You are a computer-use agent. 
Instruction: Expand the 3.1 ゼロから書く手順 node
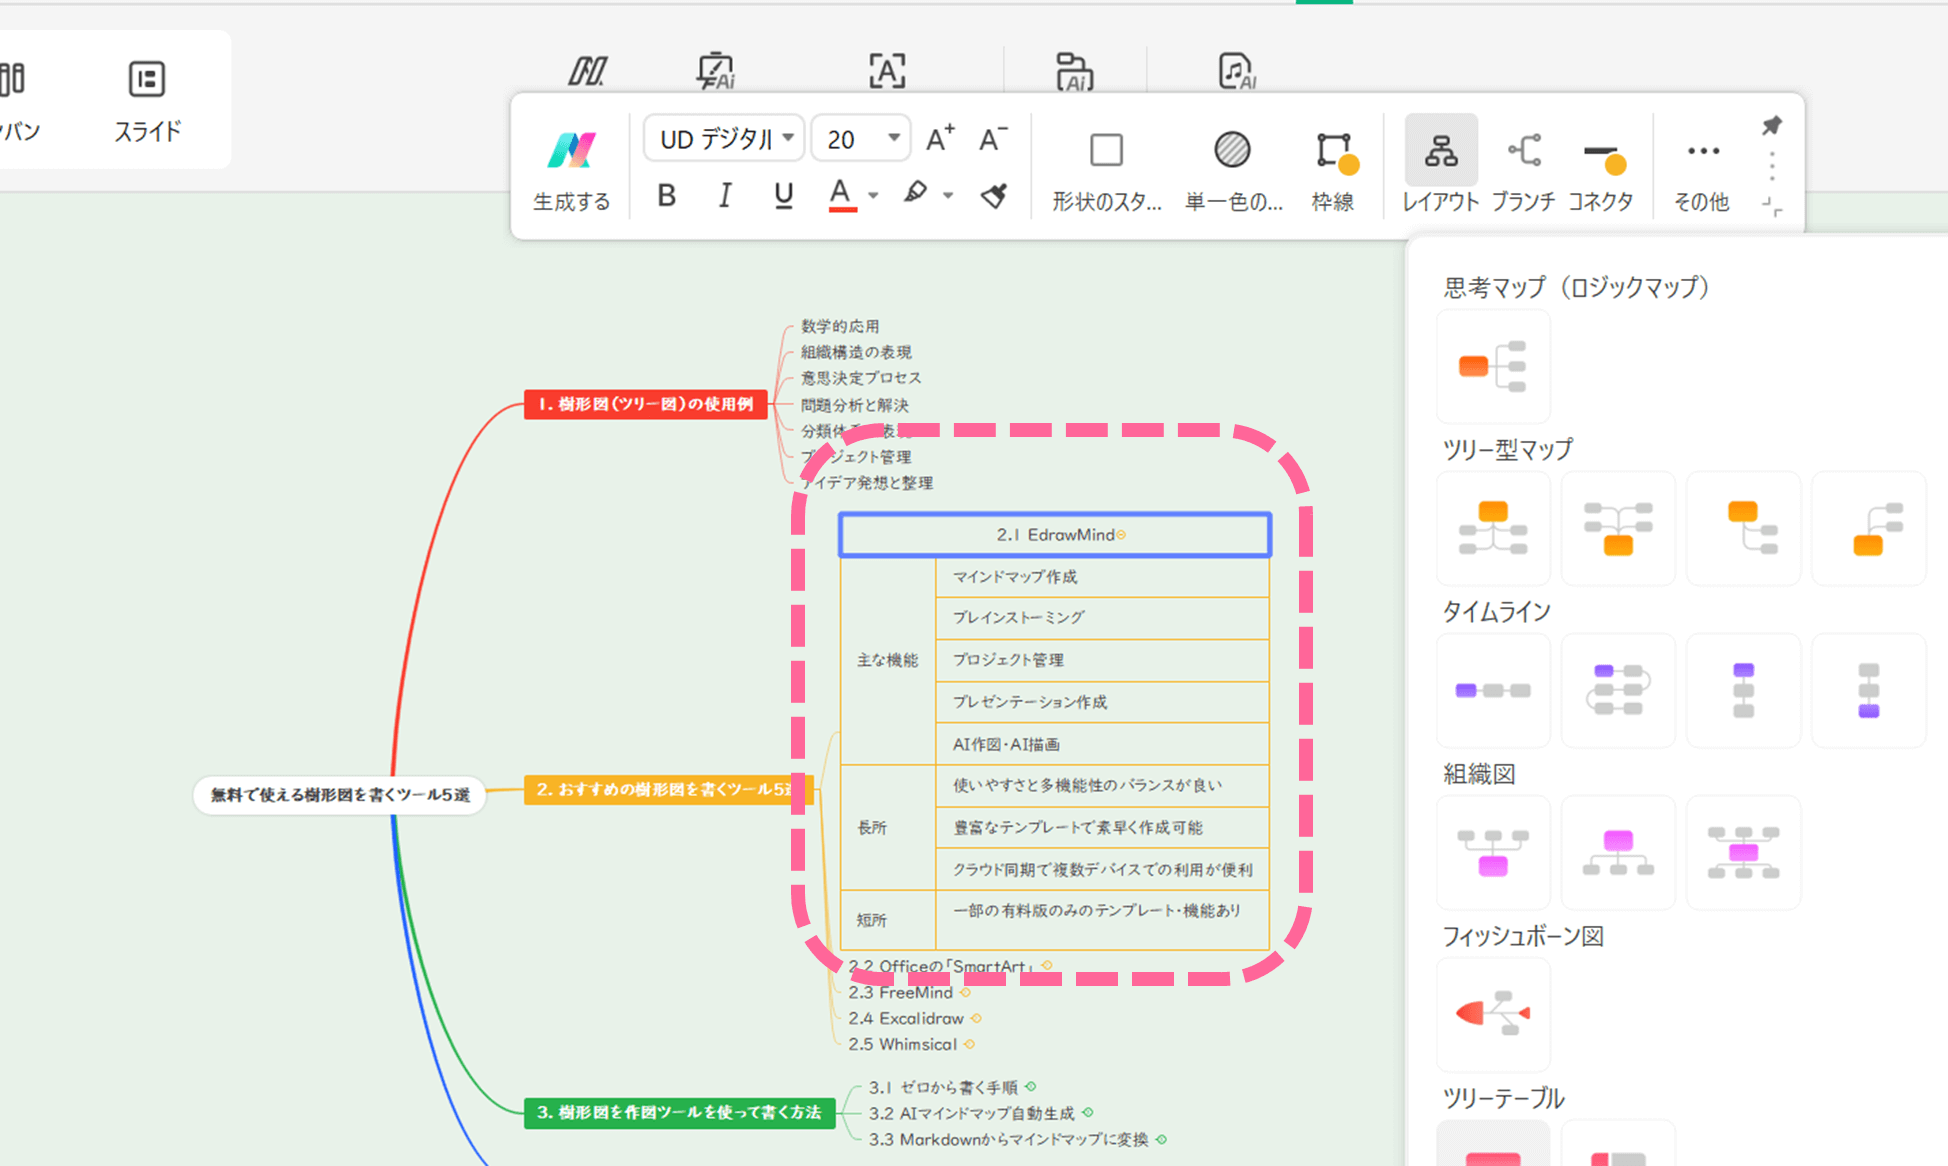click(1031, 1086)
